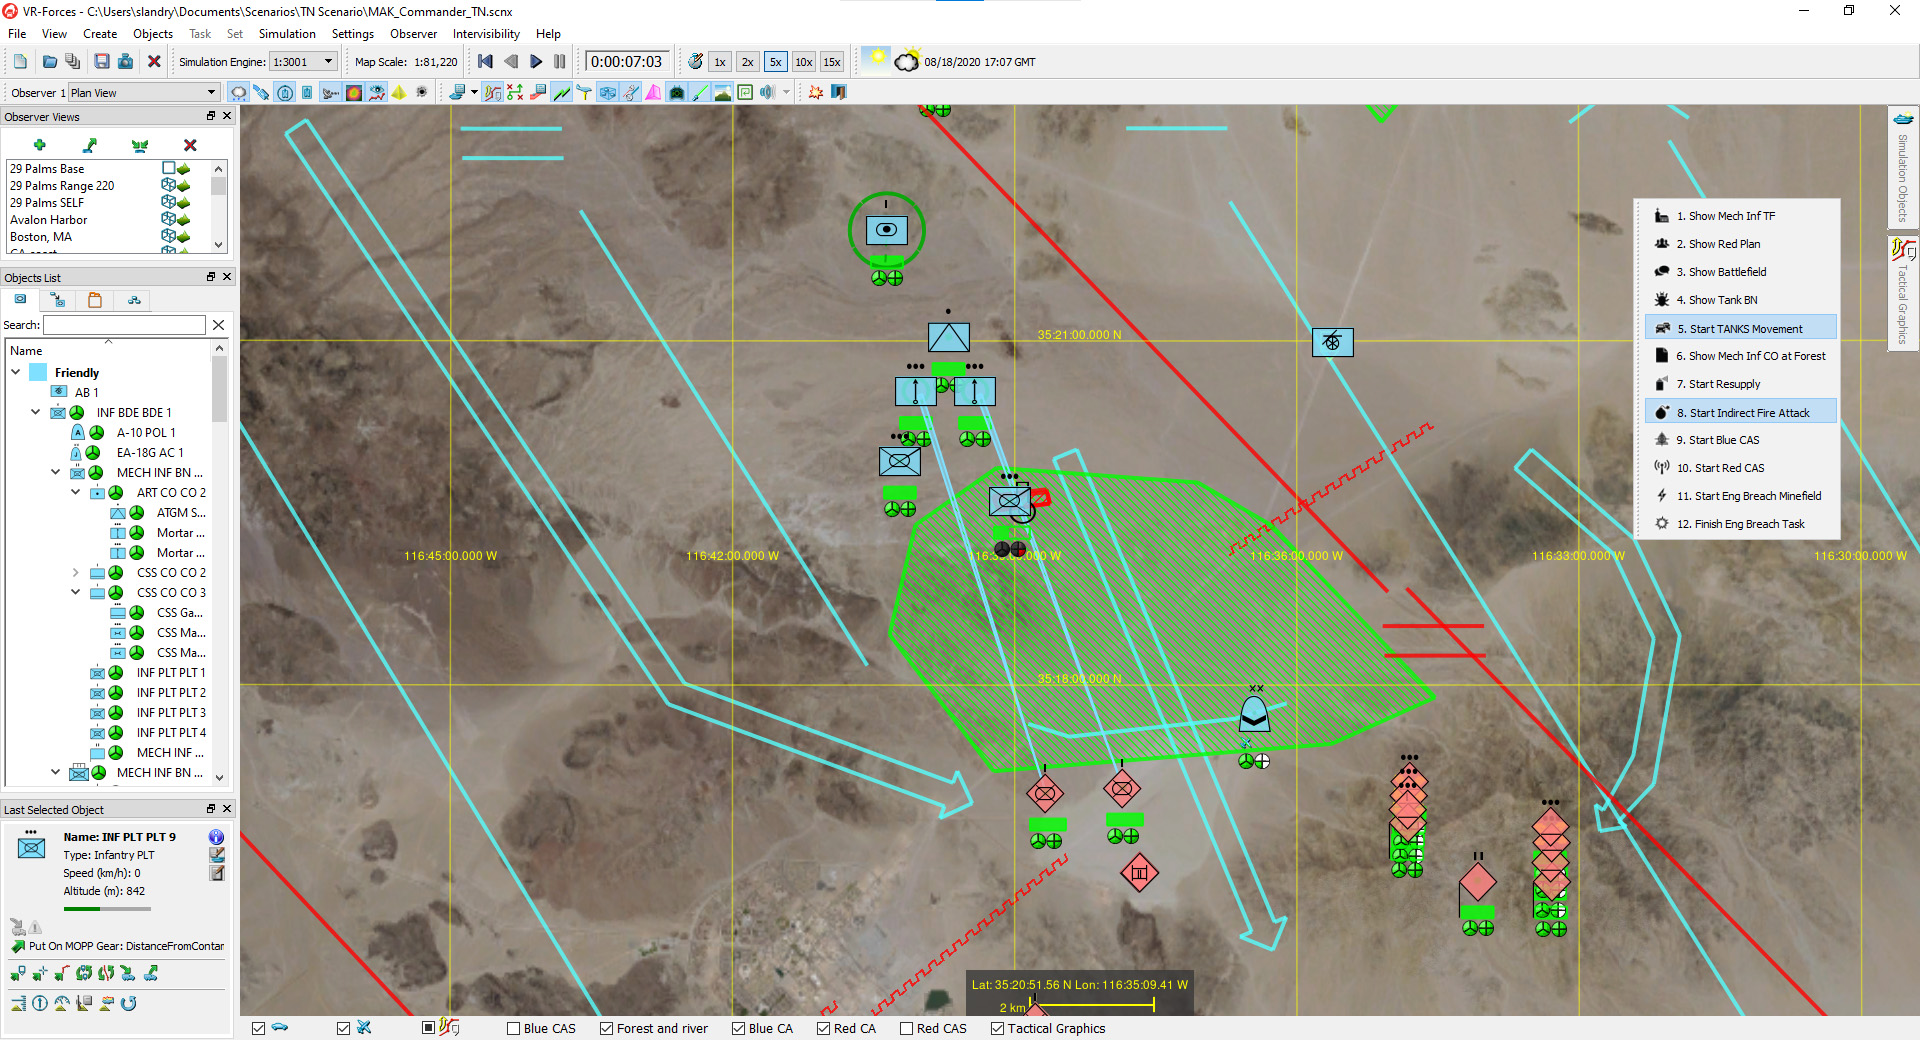Image resolution: width=1920 pixels, height=1040 pixels.
Task: Click 2. Show Red Plan
Action: [1718, 244]
